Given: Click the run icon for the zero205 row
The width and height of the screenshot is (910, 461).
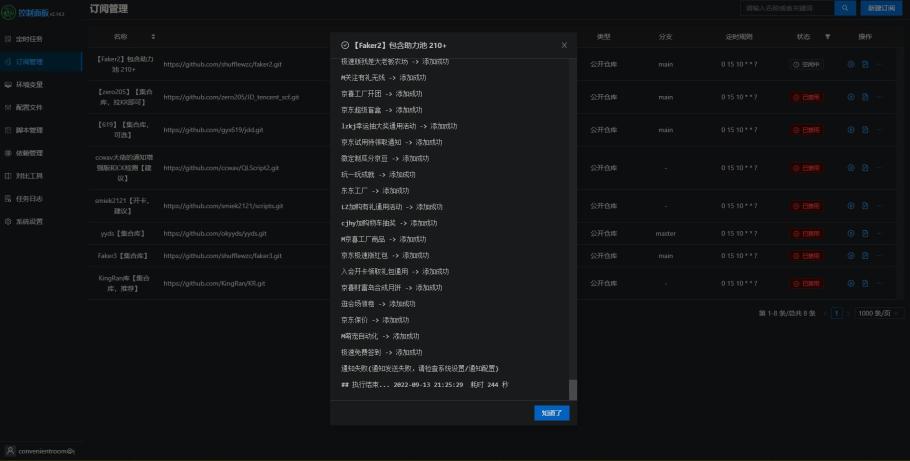Looking at the screenshot, I should (851, 97).
